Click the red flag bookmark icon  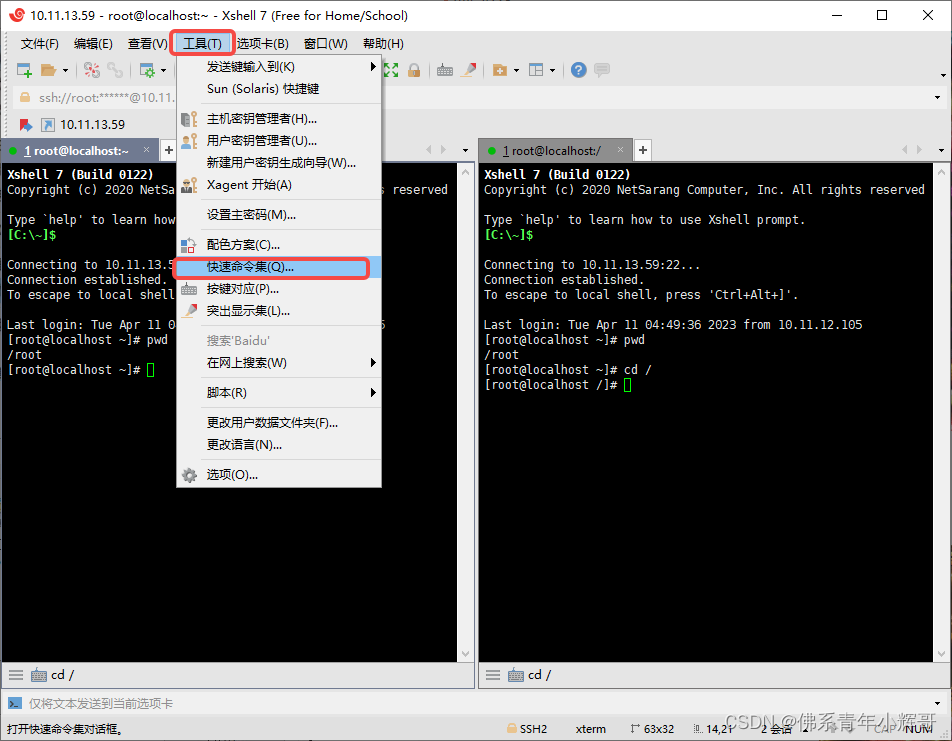[x=26, y=125]
